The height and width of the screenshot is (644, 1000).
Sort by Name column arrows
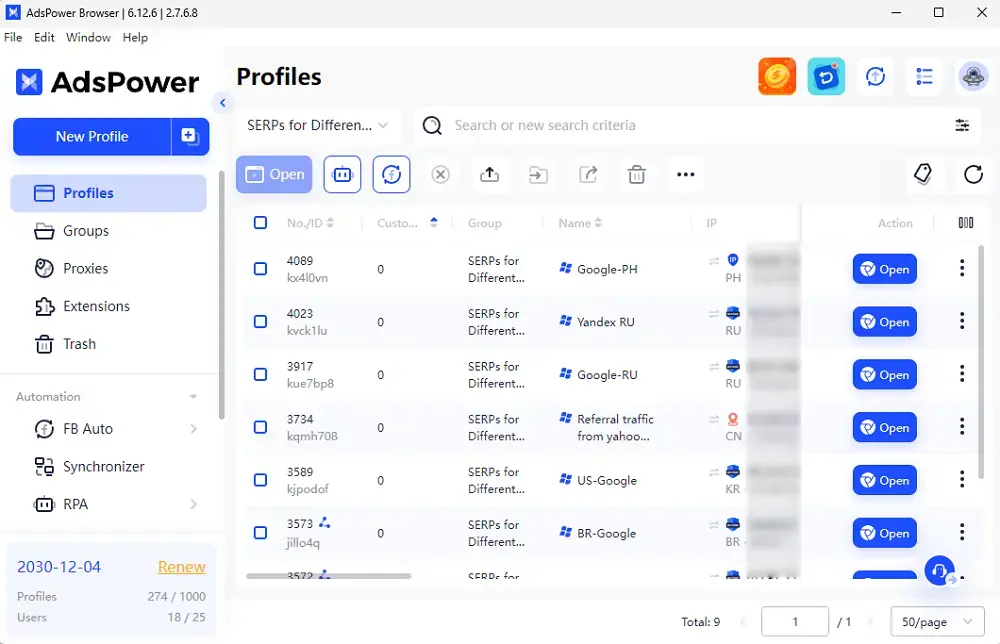click(x=598, y=223)
